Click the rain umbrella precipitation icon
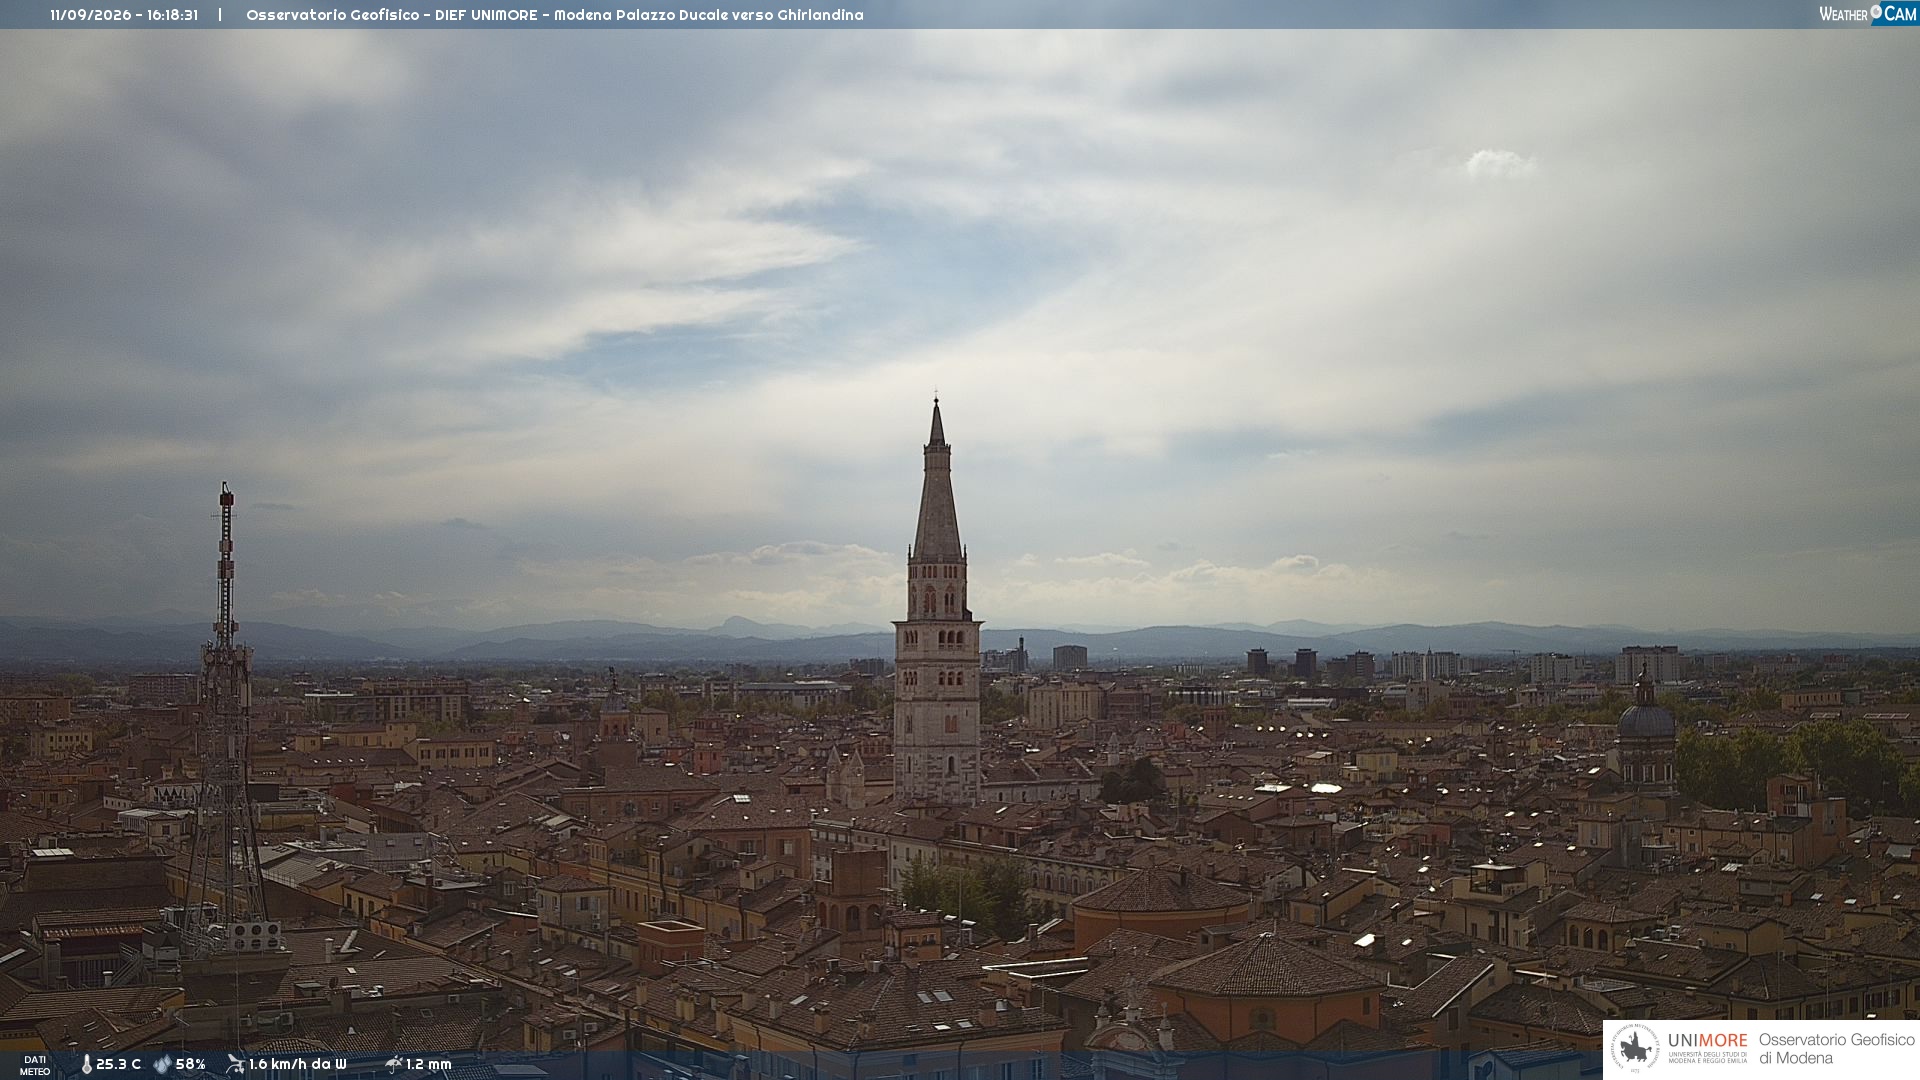Viewport: 1920px width, 1080px height. pos(393,1064)
